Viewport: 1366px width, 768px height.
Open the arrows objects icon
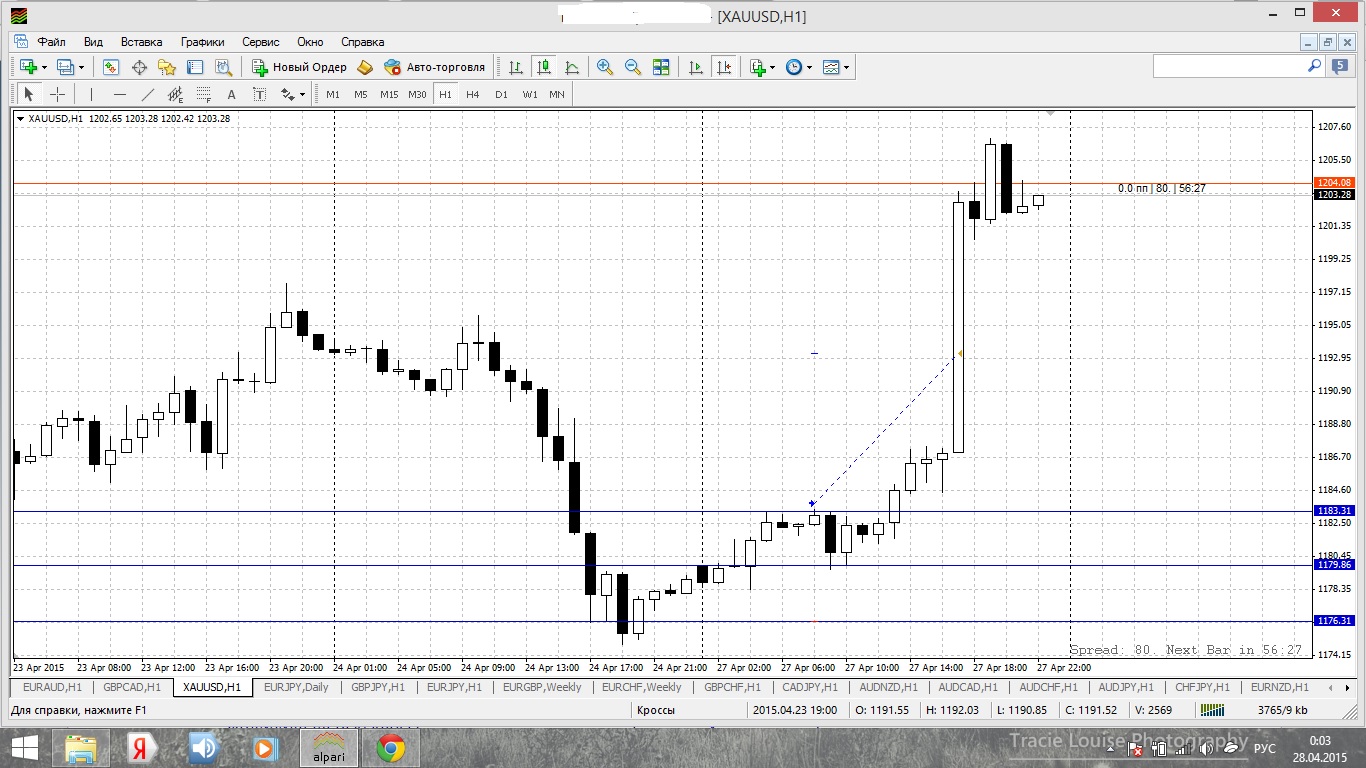288,94
